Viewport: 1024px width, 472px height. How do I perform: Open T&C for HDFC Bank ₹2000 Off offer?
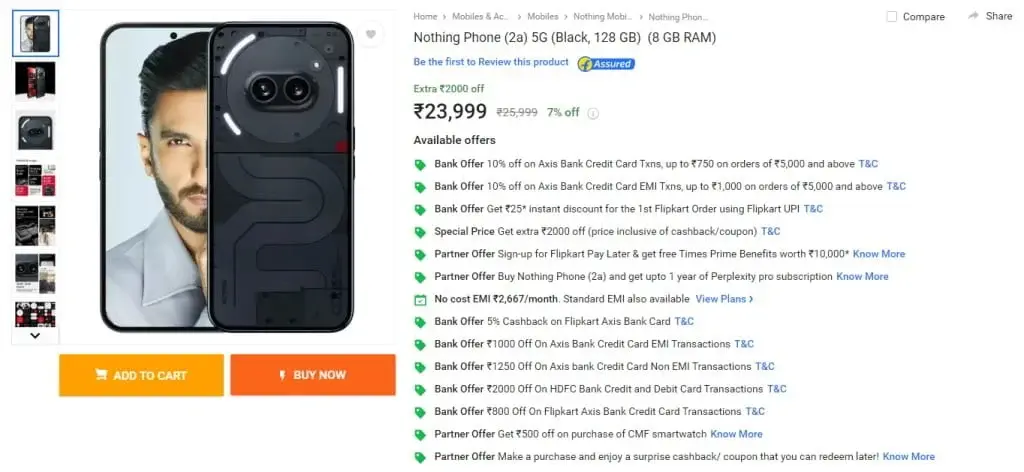point(776,388)
